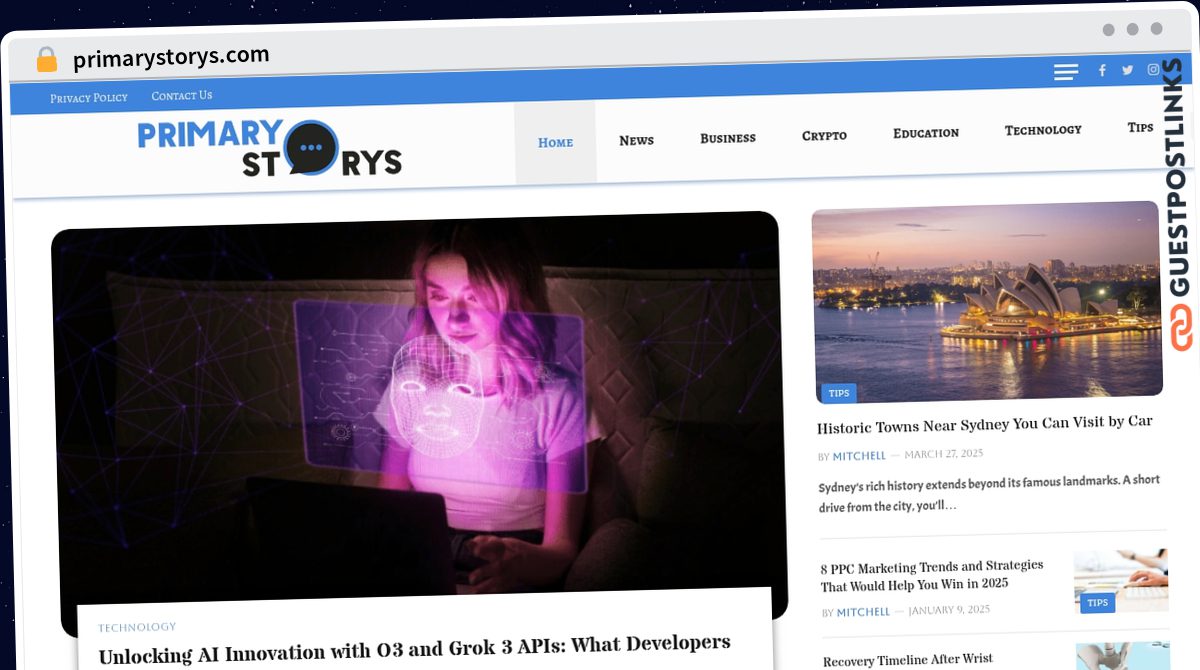
Task: Open the Instagram icon link
Action: (1153, 69)
